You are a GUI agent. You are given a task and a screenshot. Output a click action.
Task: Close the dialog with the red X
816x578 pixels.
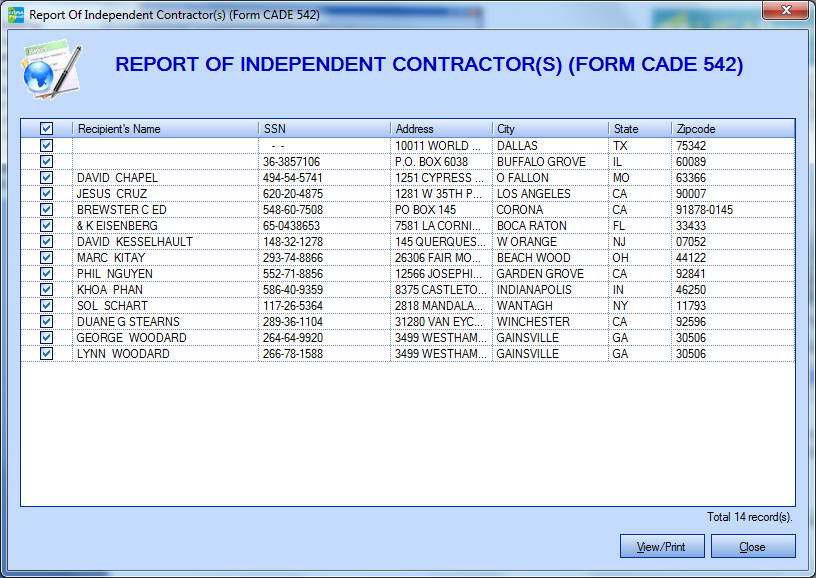[x=784, y=11]
